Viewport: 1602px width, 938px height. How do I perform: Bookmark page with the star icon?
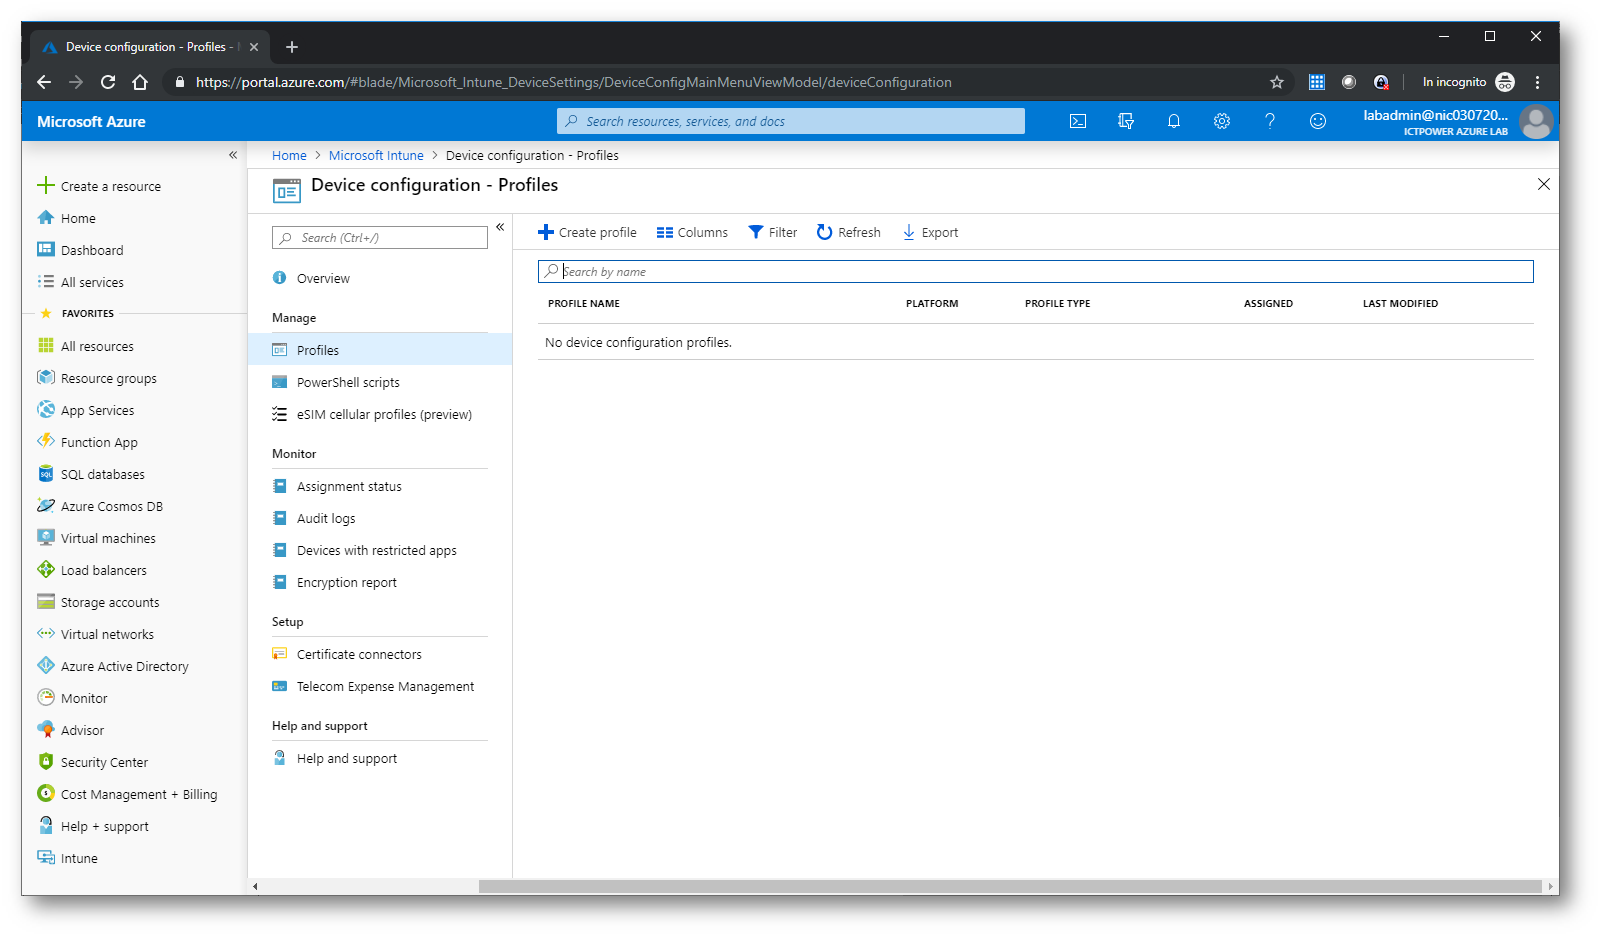click(1277, 82)
